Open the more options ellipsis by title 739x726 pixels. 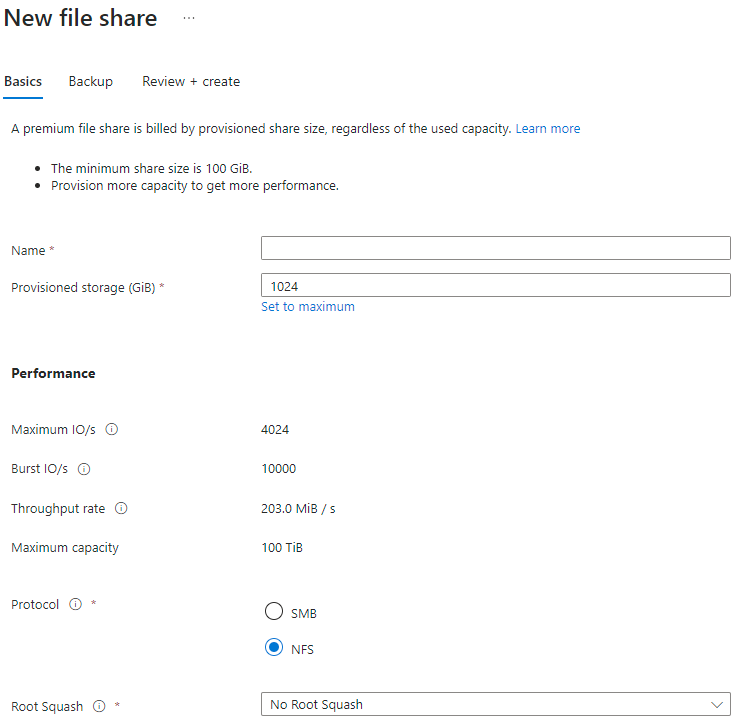189,18
